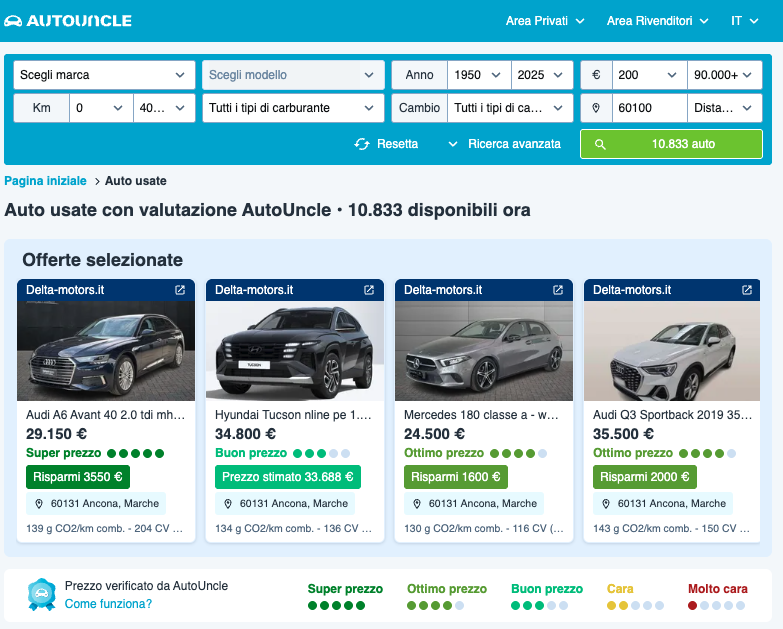Click the Resetta filters button

click(x=386, y=144)
